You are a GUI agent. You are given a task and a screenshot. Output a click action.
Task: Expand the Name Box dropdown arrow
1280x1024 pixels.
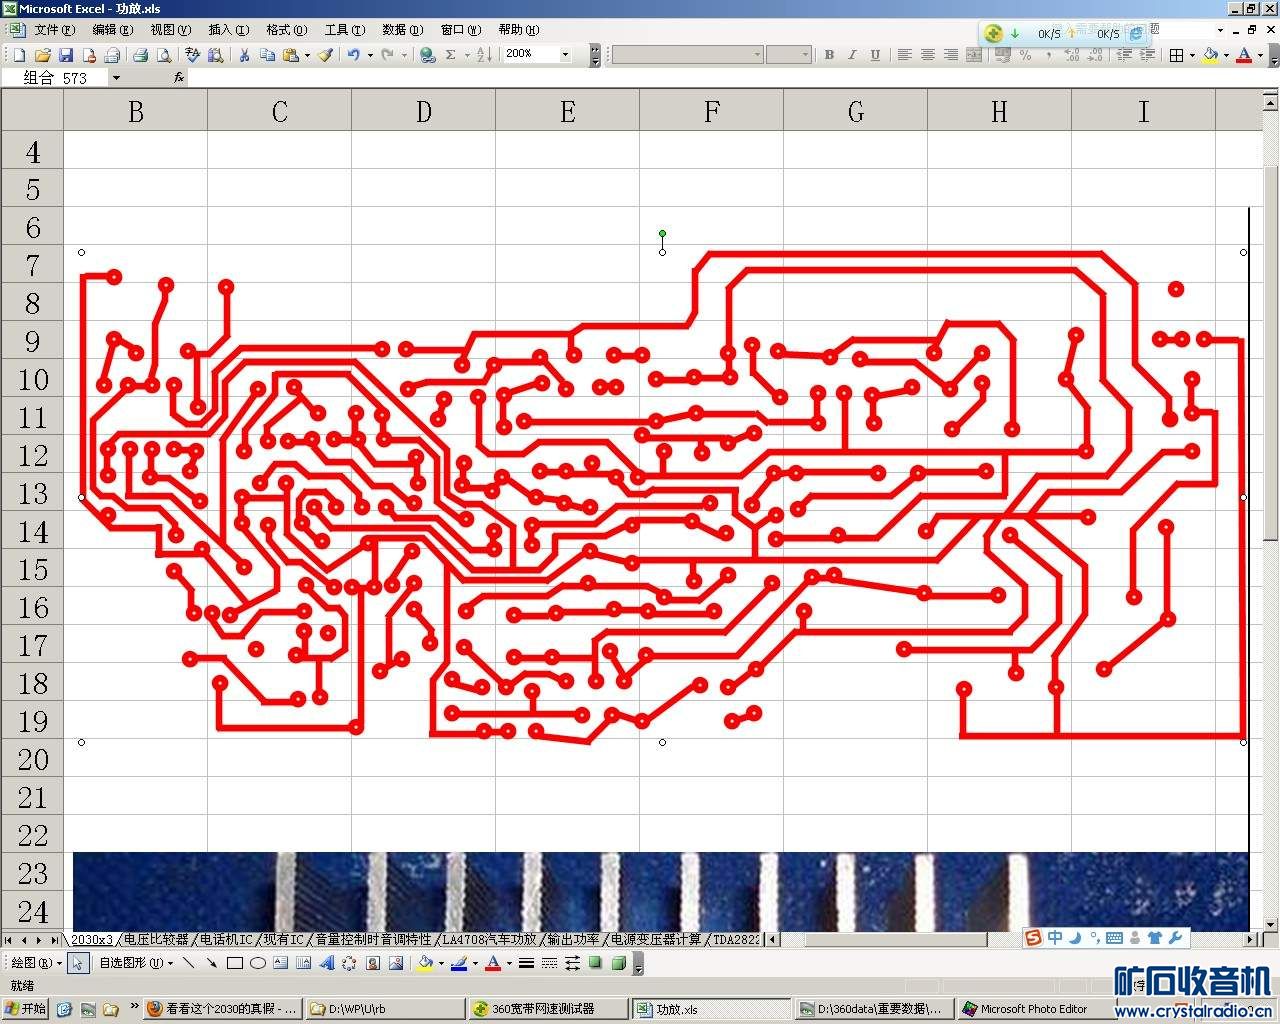coord(116,77)
